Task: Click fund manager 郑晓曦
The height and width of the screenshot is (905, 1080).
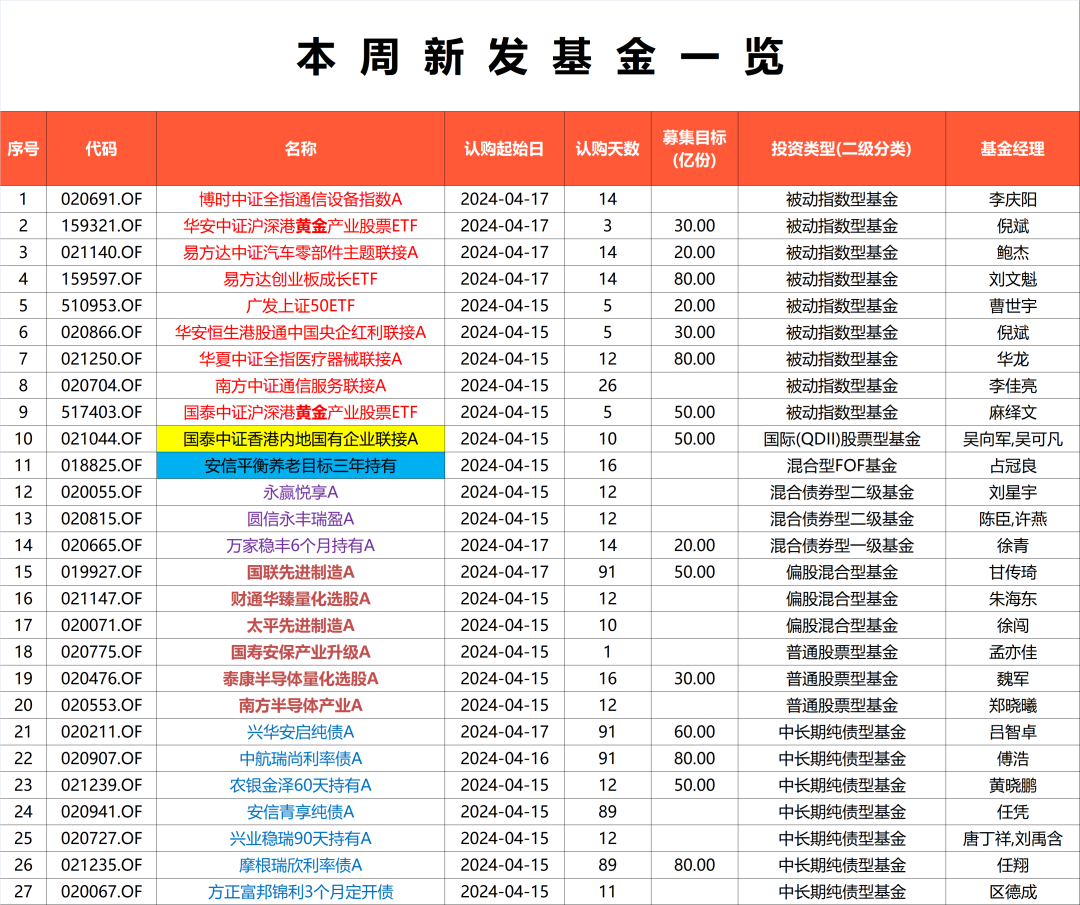Action: (x=1012, y=705)
